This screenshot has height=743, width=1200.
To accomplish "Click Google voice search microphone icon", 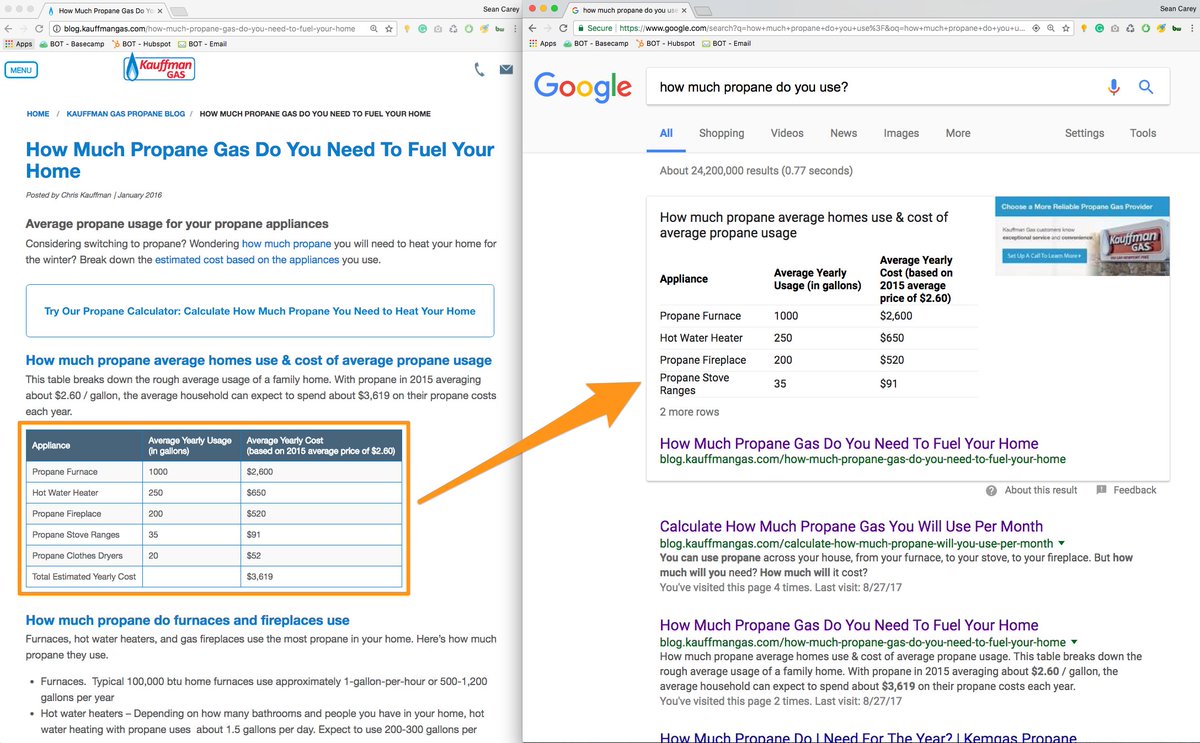I will coord(1114,87).
